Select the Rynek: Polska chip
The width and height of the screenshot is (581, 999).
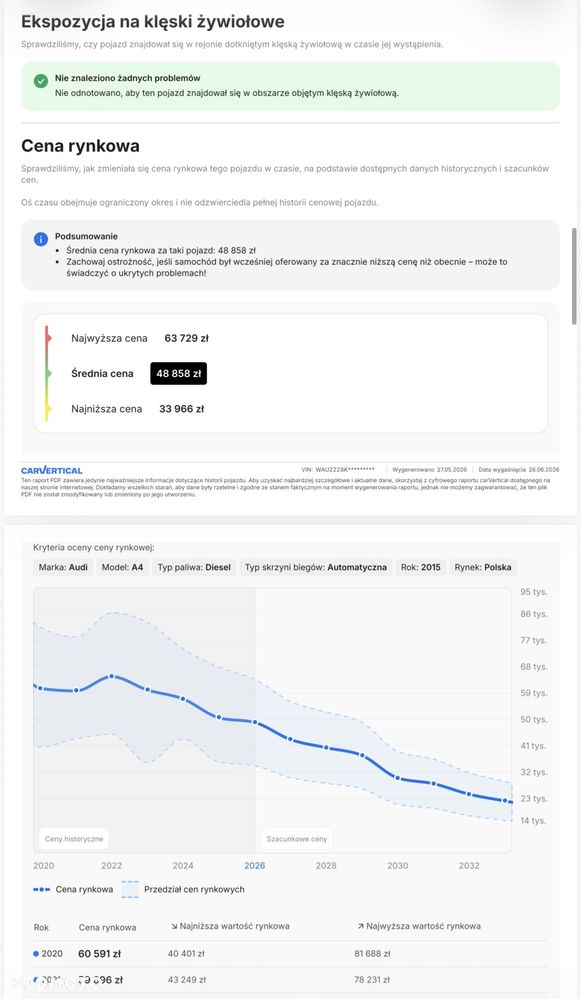[483, 567]
